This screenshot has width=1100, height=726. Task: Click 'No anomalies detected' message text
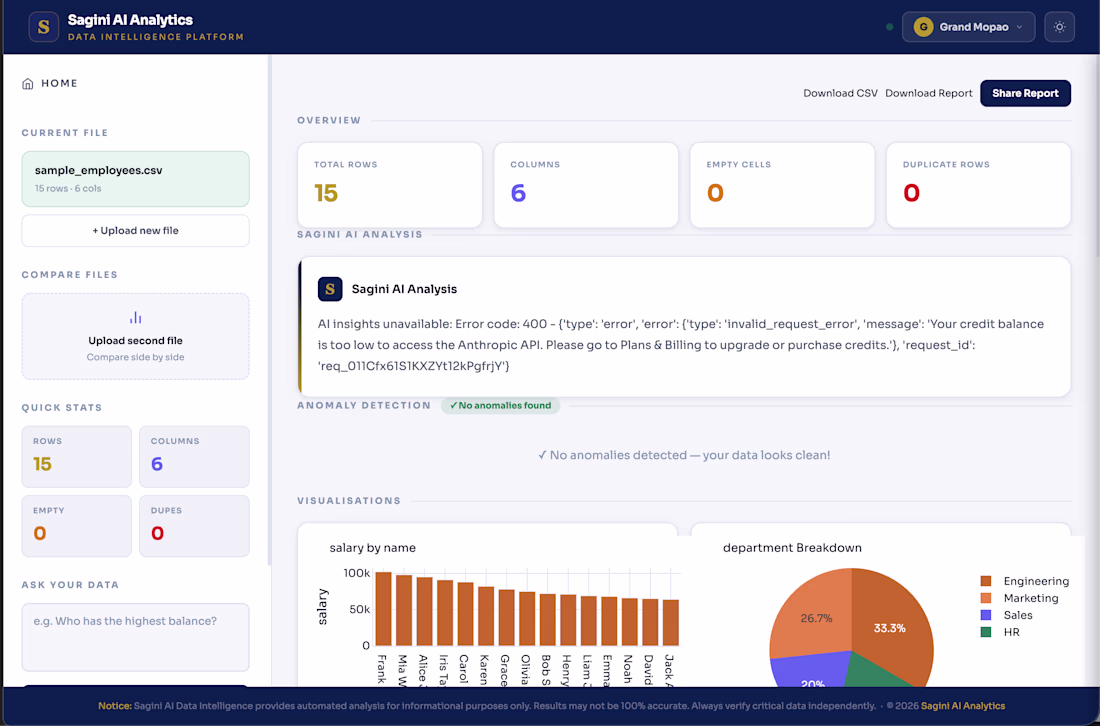(684, 455)
